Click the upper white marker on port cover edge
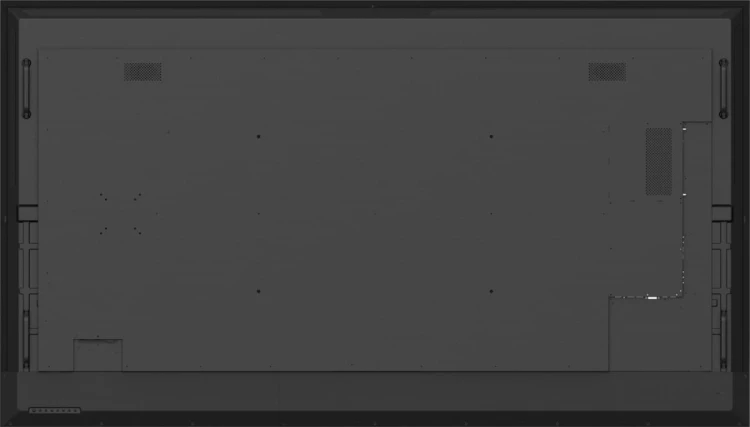Screen dimensions: 750x427 [684, 129]
